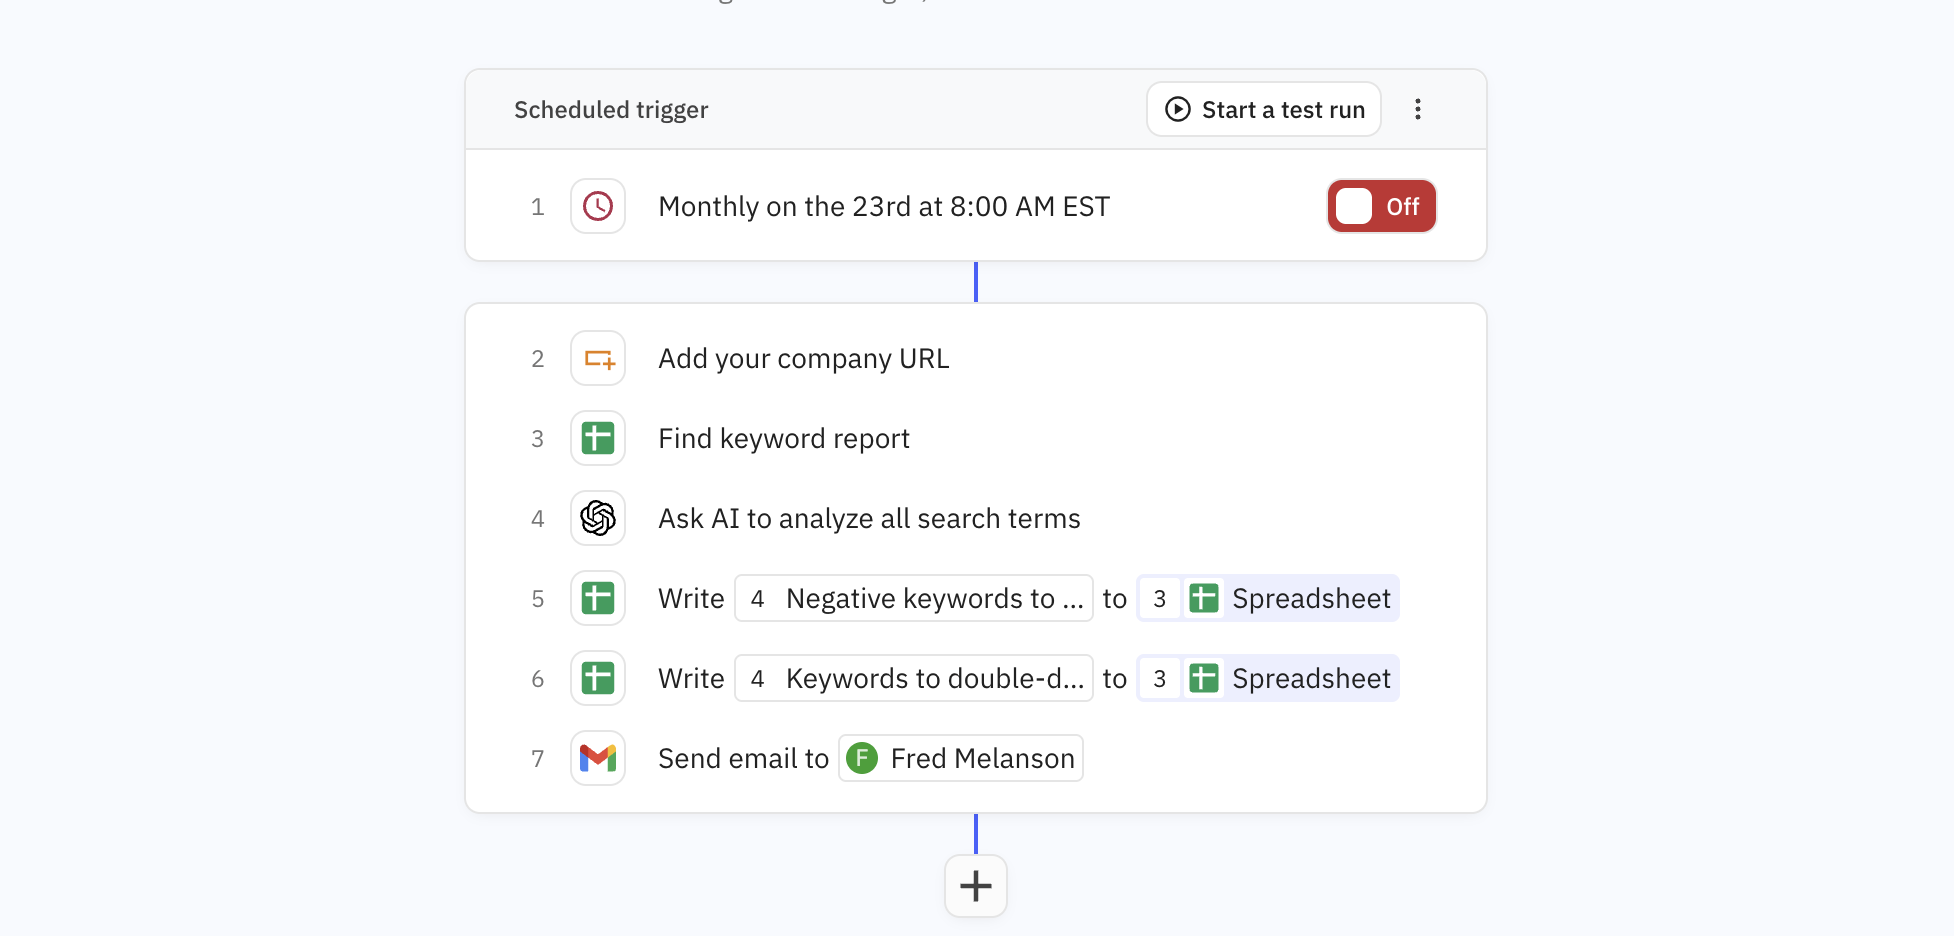Image resolution: width=1954 pixels, height=936 pixels.
Task: Open the three-dot options menu
Action: 1418,109
